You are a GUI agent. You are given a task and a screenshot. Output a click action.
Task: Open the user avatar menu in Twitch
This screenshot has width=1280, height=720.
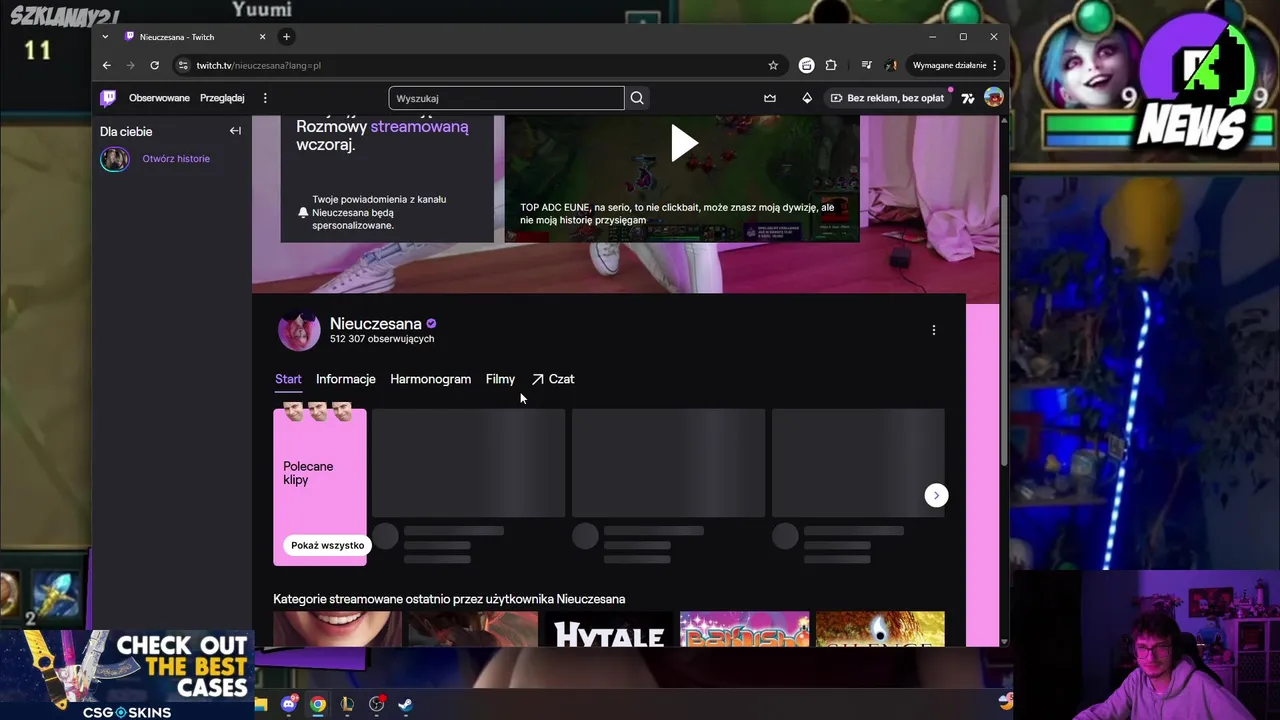(993, 97)
